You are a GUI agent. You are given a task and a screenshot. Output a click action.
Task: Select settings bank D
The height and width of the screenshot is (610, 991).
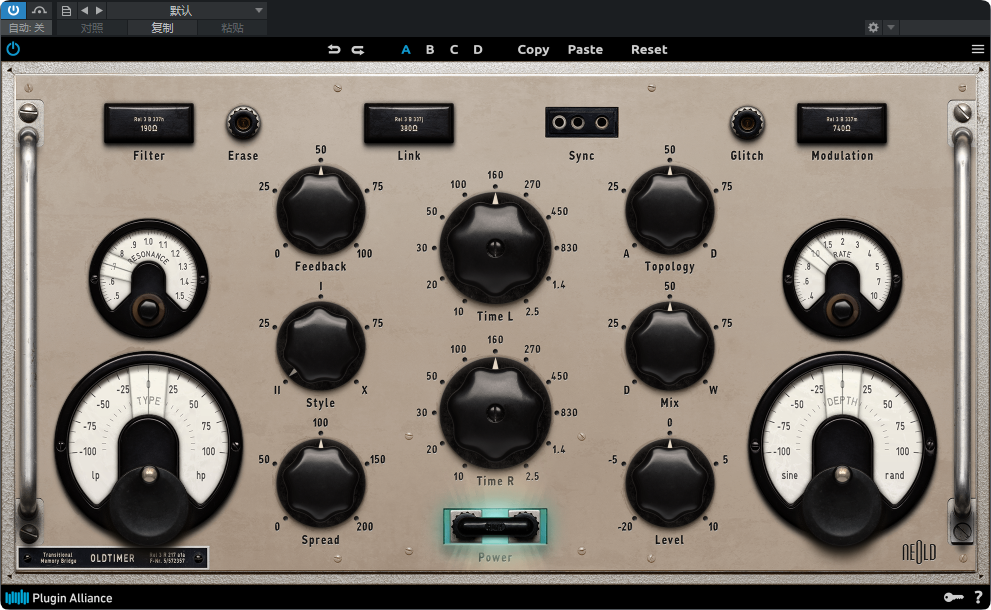[478, 49]
